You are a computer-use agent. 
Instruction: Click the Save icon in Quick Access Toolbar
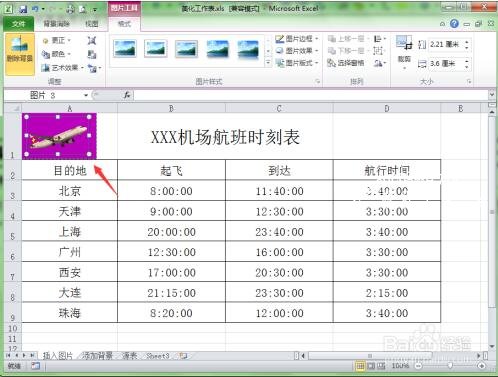tap(23, 9)
